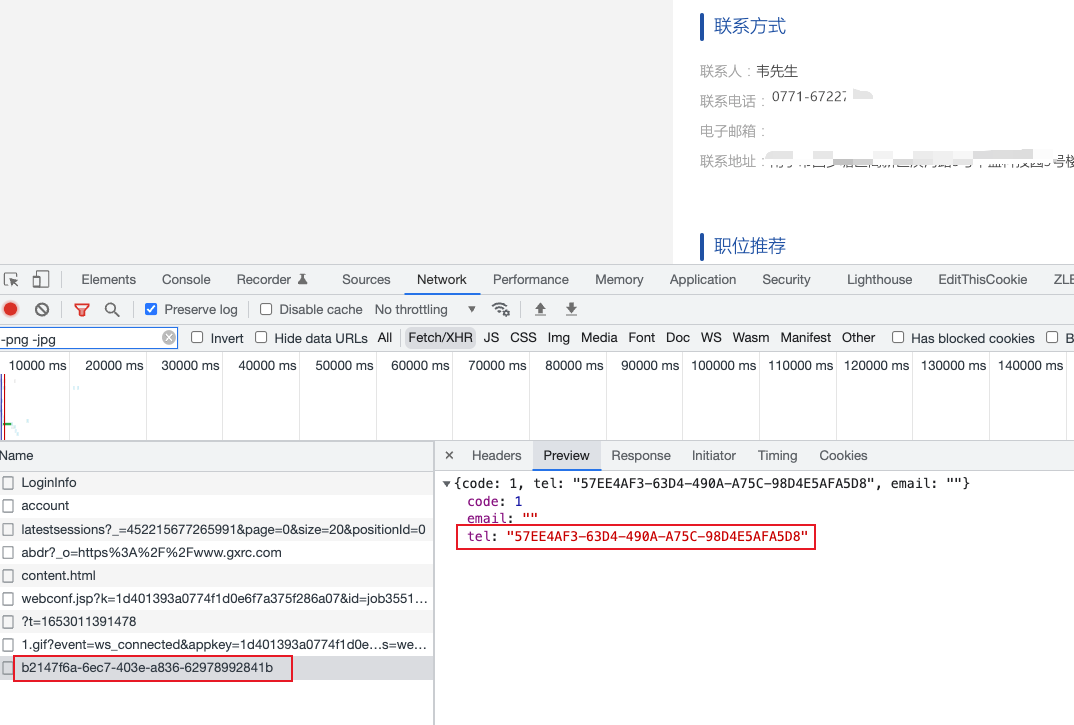
Task: Select the 1.gif?event=ws_connected request
Action: (x=216, y=645)
